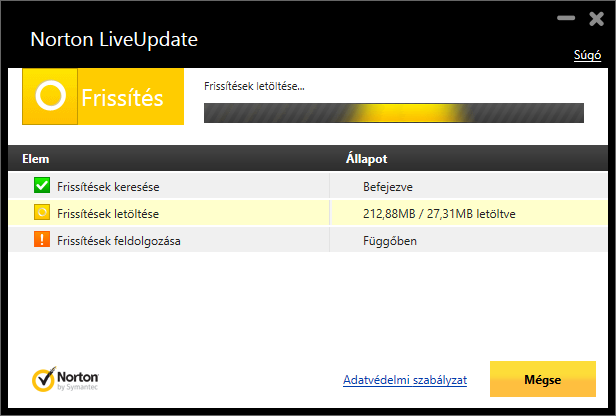Select the Frissítések letöltése row text
Image resolution: width=616 pixels, height=416 pixels.
click(108, 214)
